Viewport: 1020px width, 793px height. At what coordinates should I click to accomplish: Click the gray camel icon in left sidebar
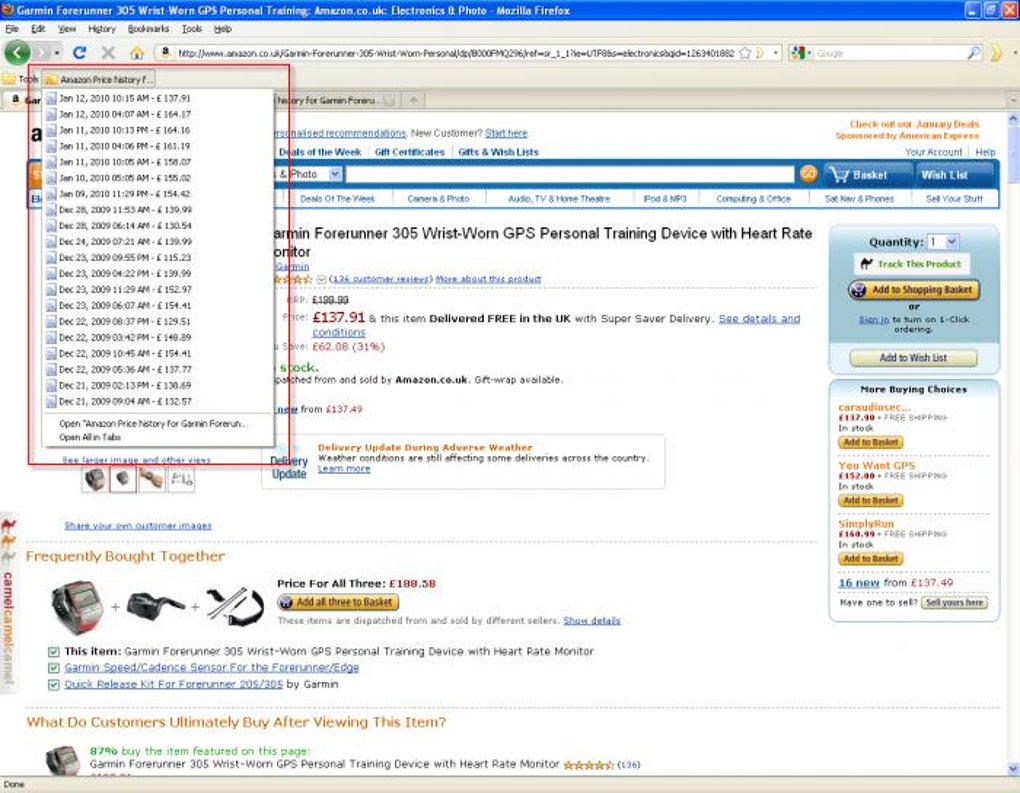click(x=8, y=557)
